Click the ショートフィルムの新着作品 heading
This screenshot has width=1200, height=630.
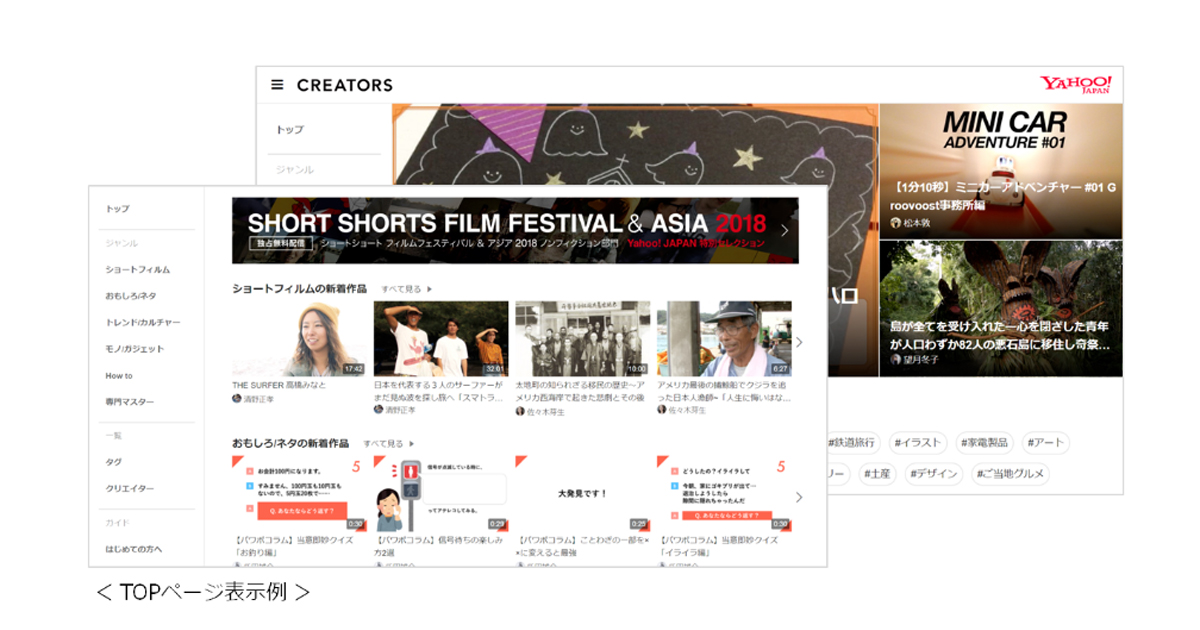click(x=300, y=289)
